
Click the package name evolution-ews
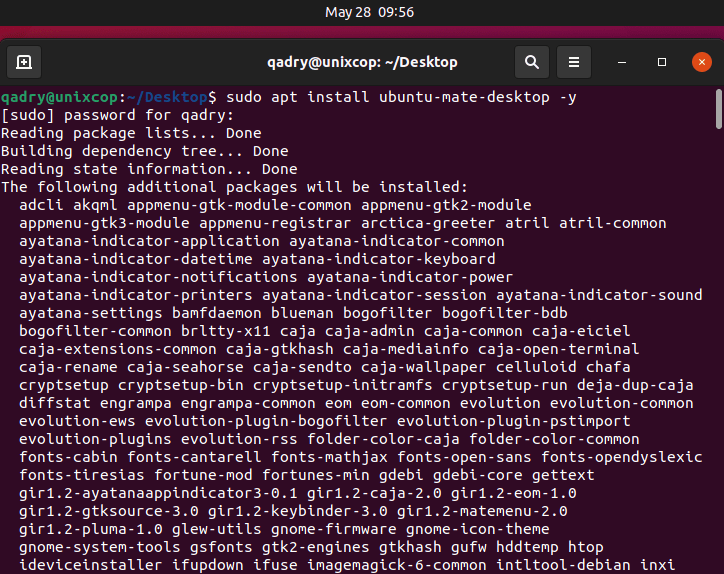click(77, 422)
